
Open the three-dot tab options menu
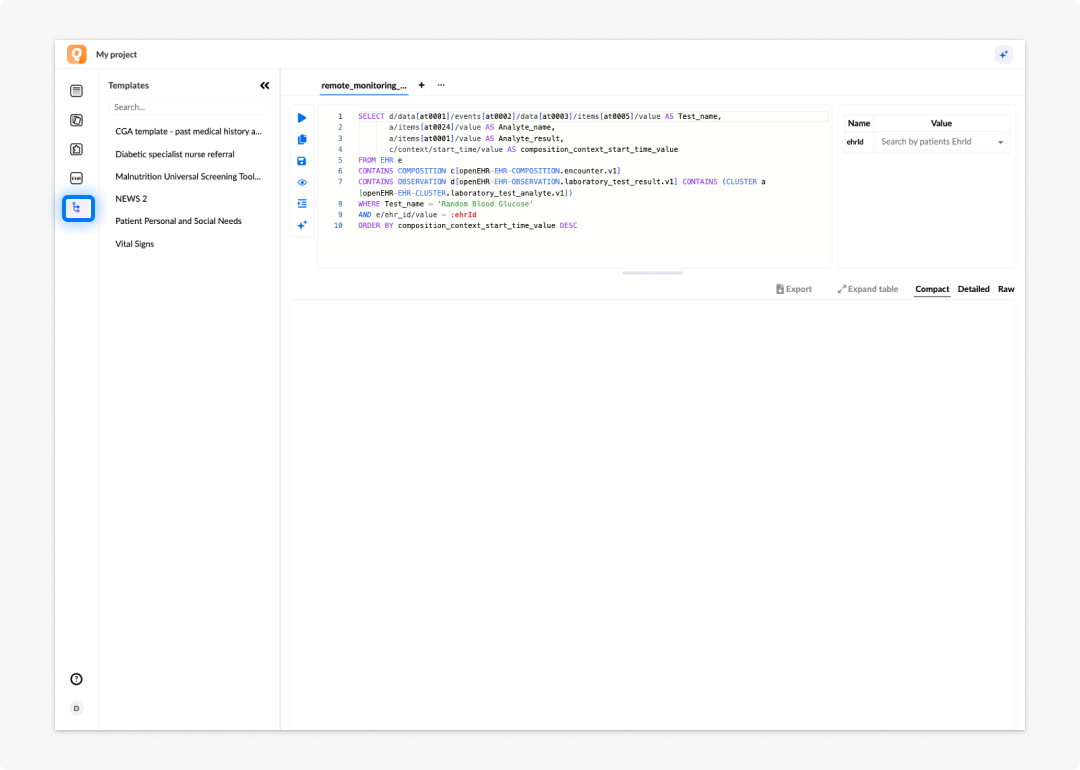441,85
